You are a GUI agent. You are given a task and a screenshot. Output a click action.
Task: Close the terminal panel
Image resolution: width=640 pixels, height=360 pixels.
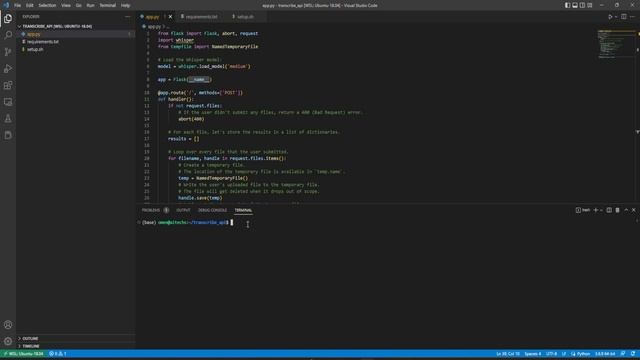634,210
